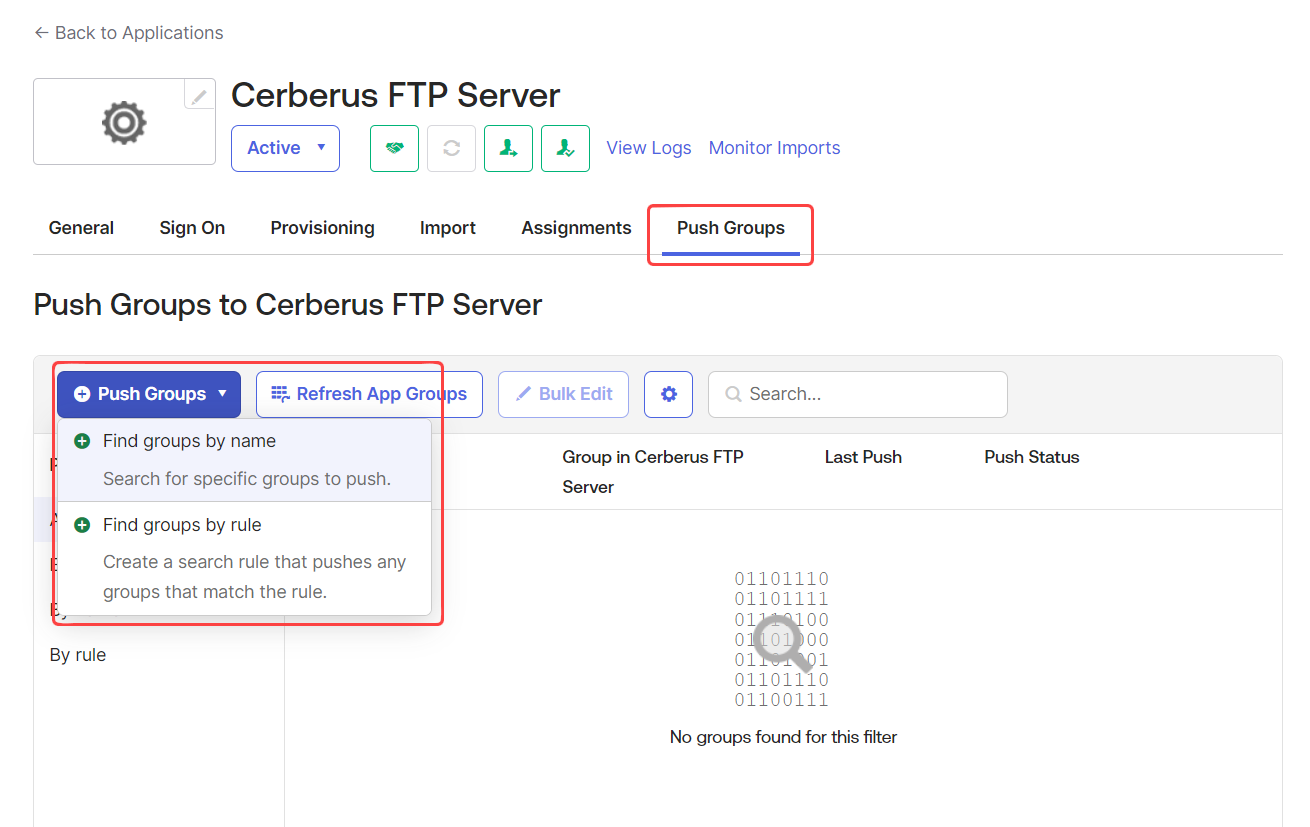Click the Last Push column header
Viewport: 1310px width, 827px height.
click(863, 457)
